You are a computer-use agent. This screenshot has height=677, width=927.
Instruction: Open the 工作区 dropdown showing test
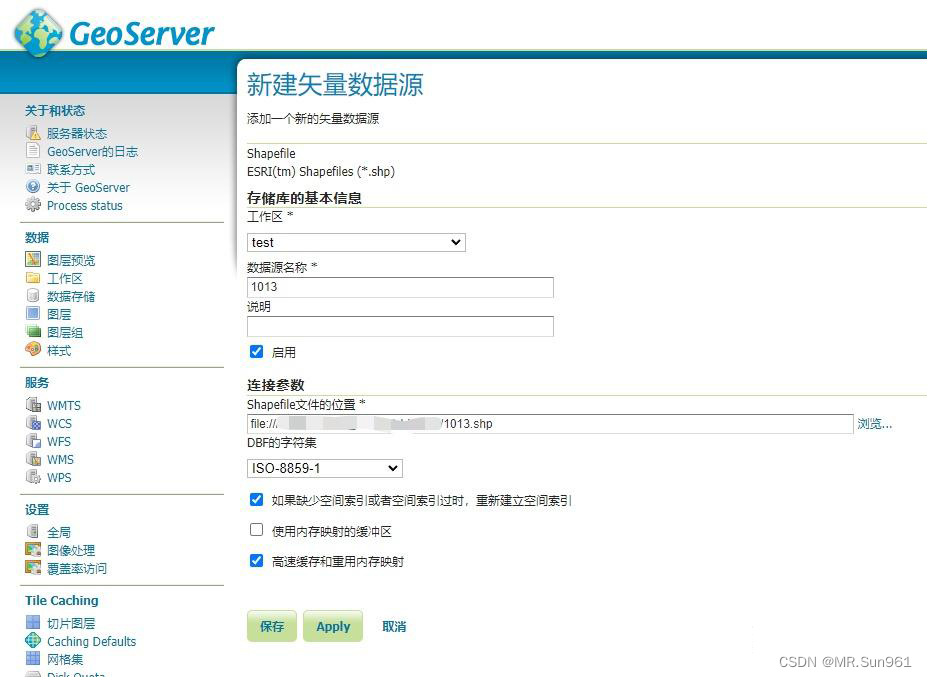355,242
